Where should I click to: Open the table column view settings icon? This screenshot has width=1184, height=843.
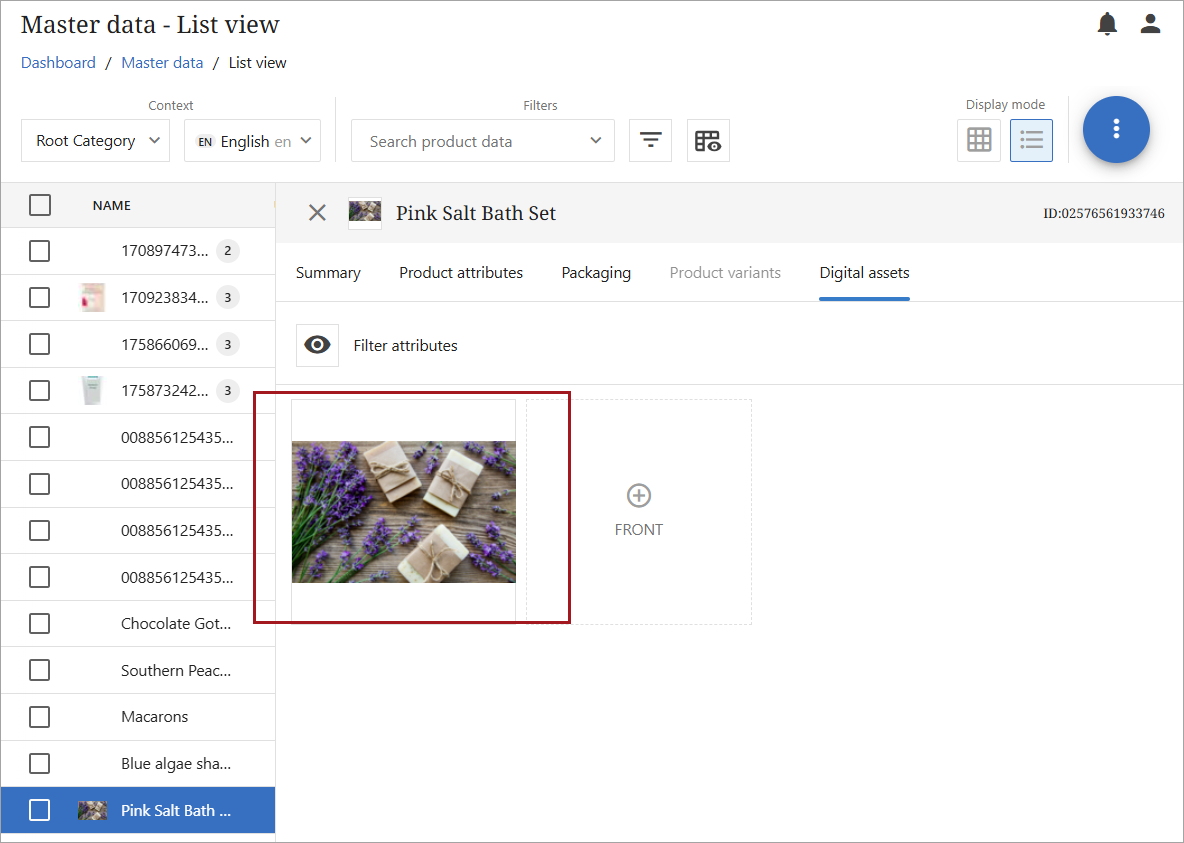(x=708, y=141)
